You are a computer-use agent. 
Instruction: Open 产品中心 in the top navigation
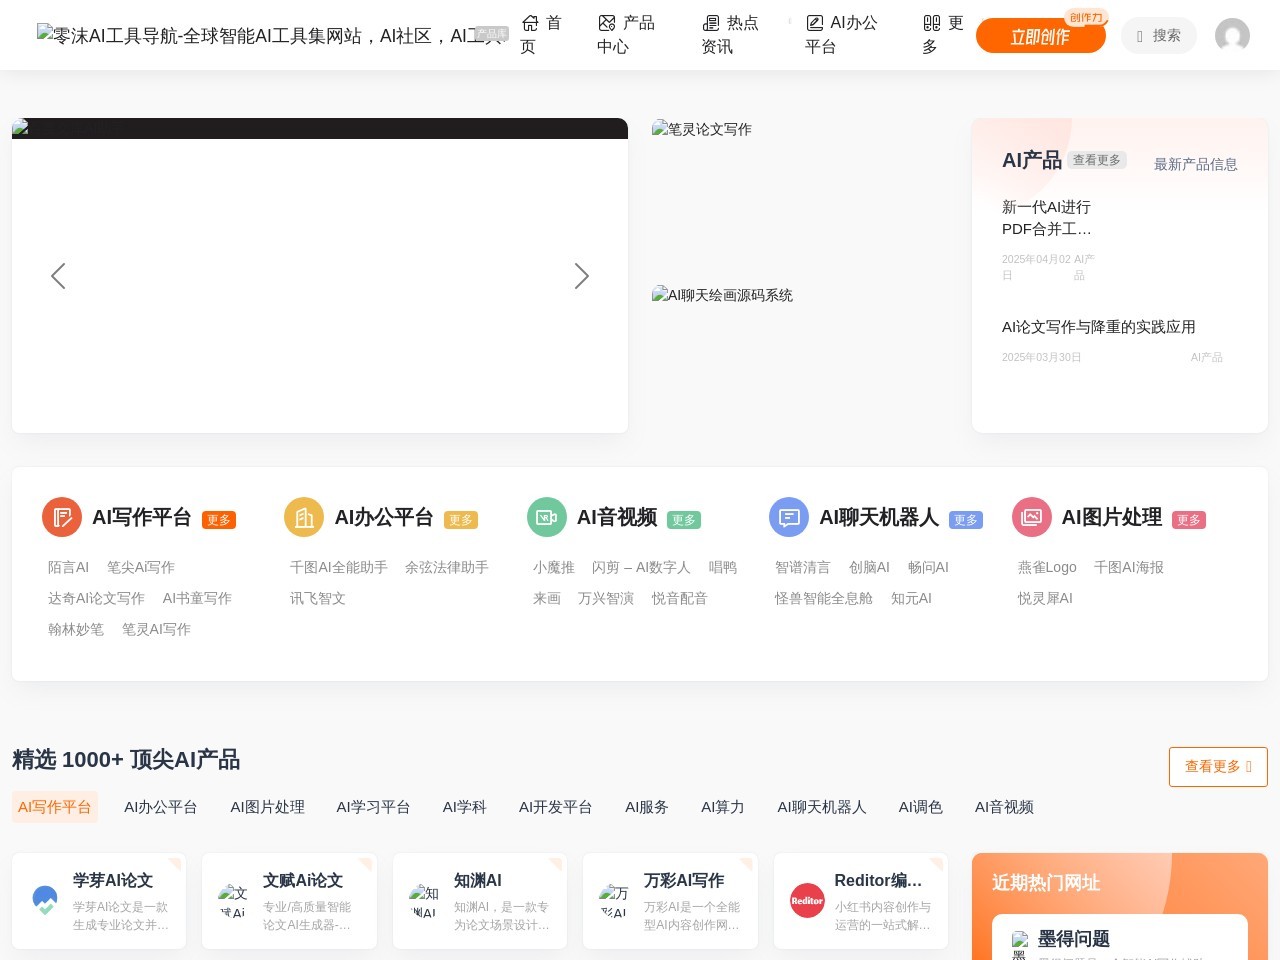tap(626, 35)
